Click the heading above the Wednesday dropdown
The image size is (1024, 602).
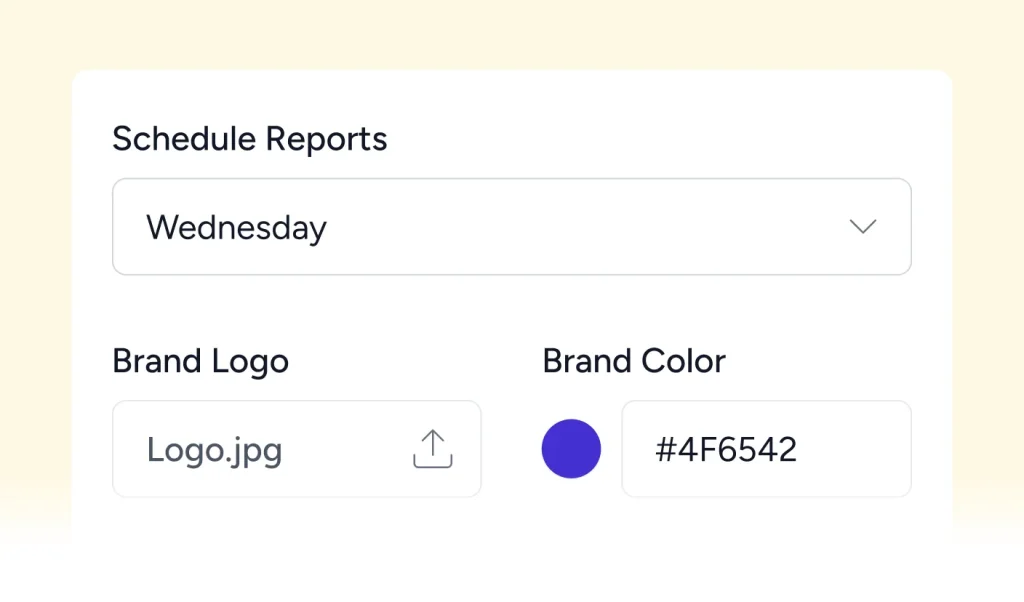[249, 139]
